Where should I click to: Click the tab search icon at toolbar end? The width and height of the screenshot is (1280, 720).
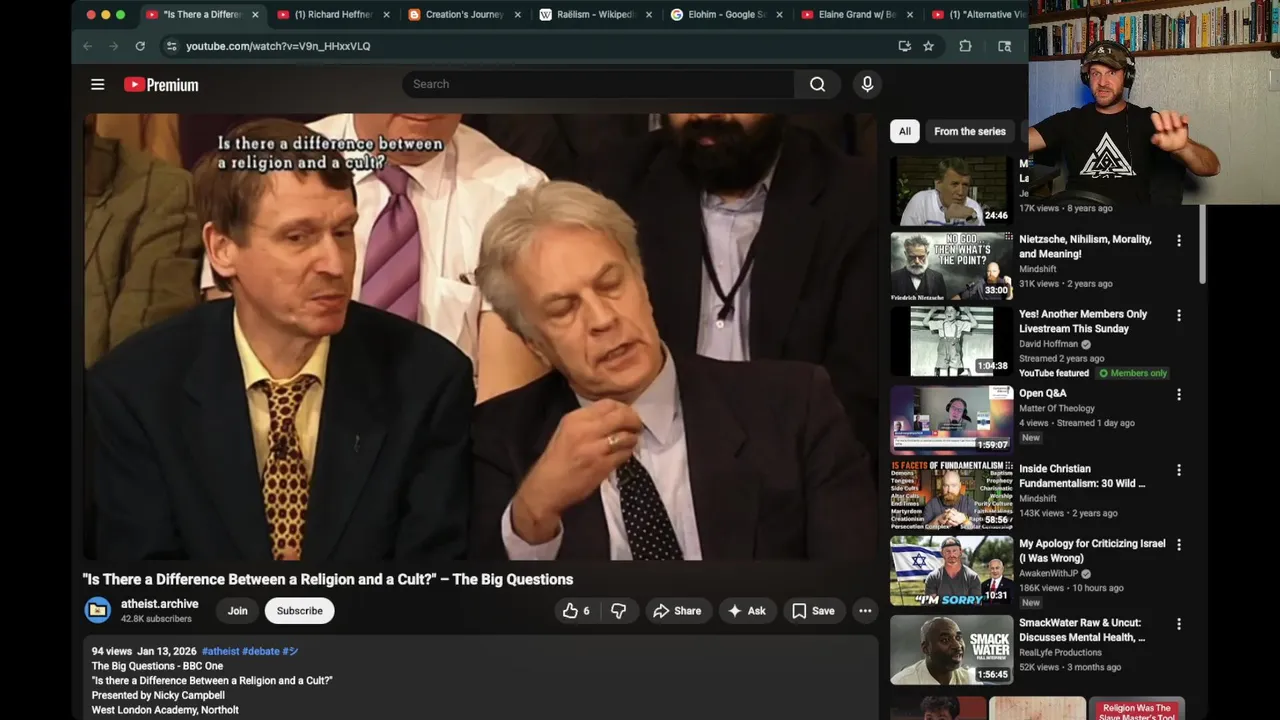pyautogui.click(x=1004, y=46)
